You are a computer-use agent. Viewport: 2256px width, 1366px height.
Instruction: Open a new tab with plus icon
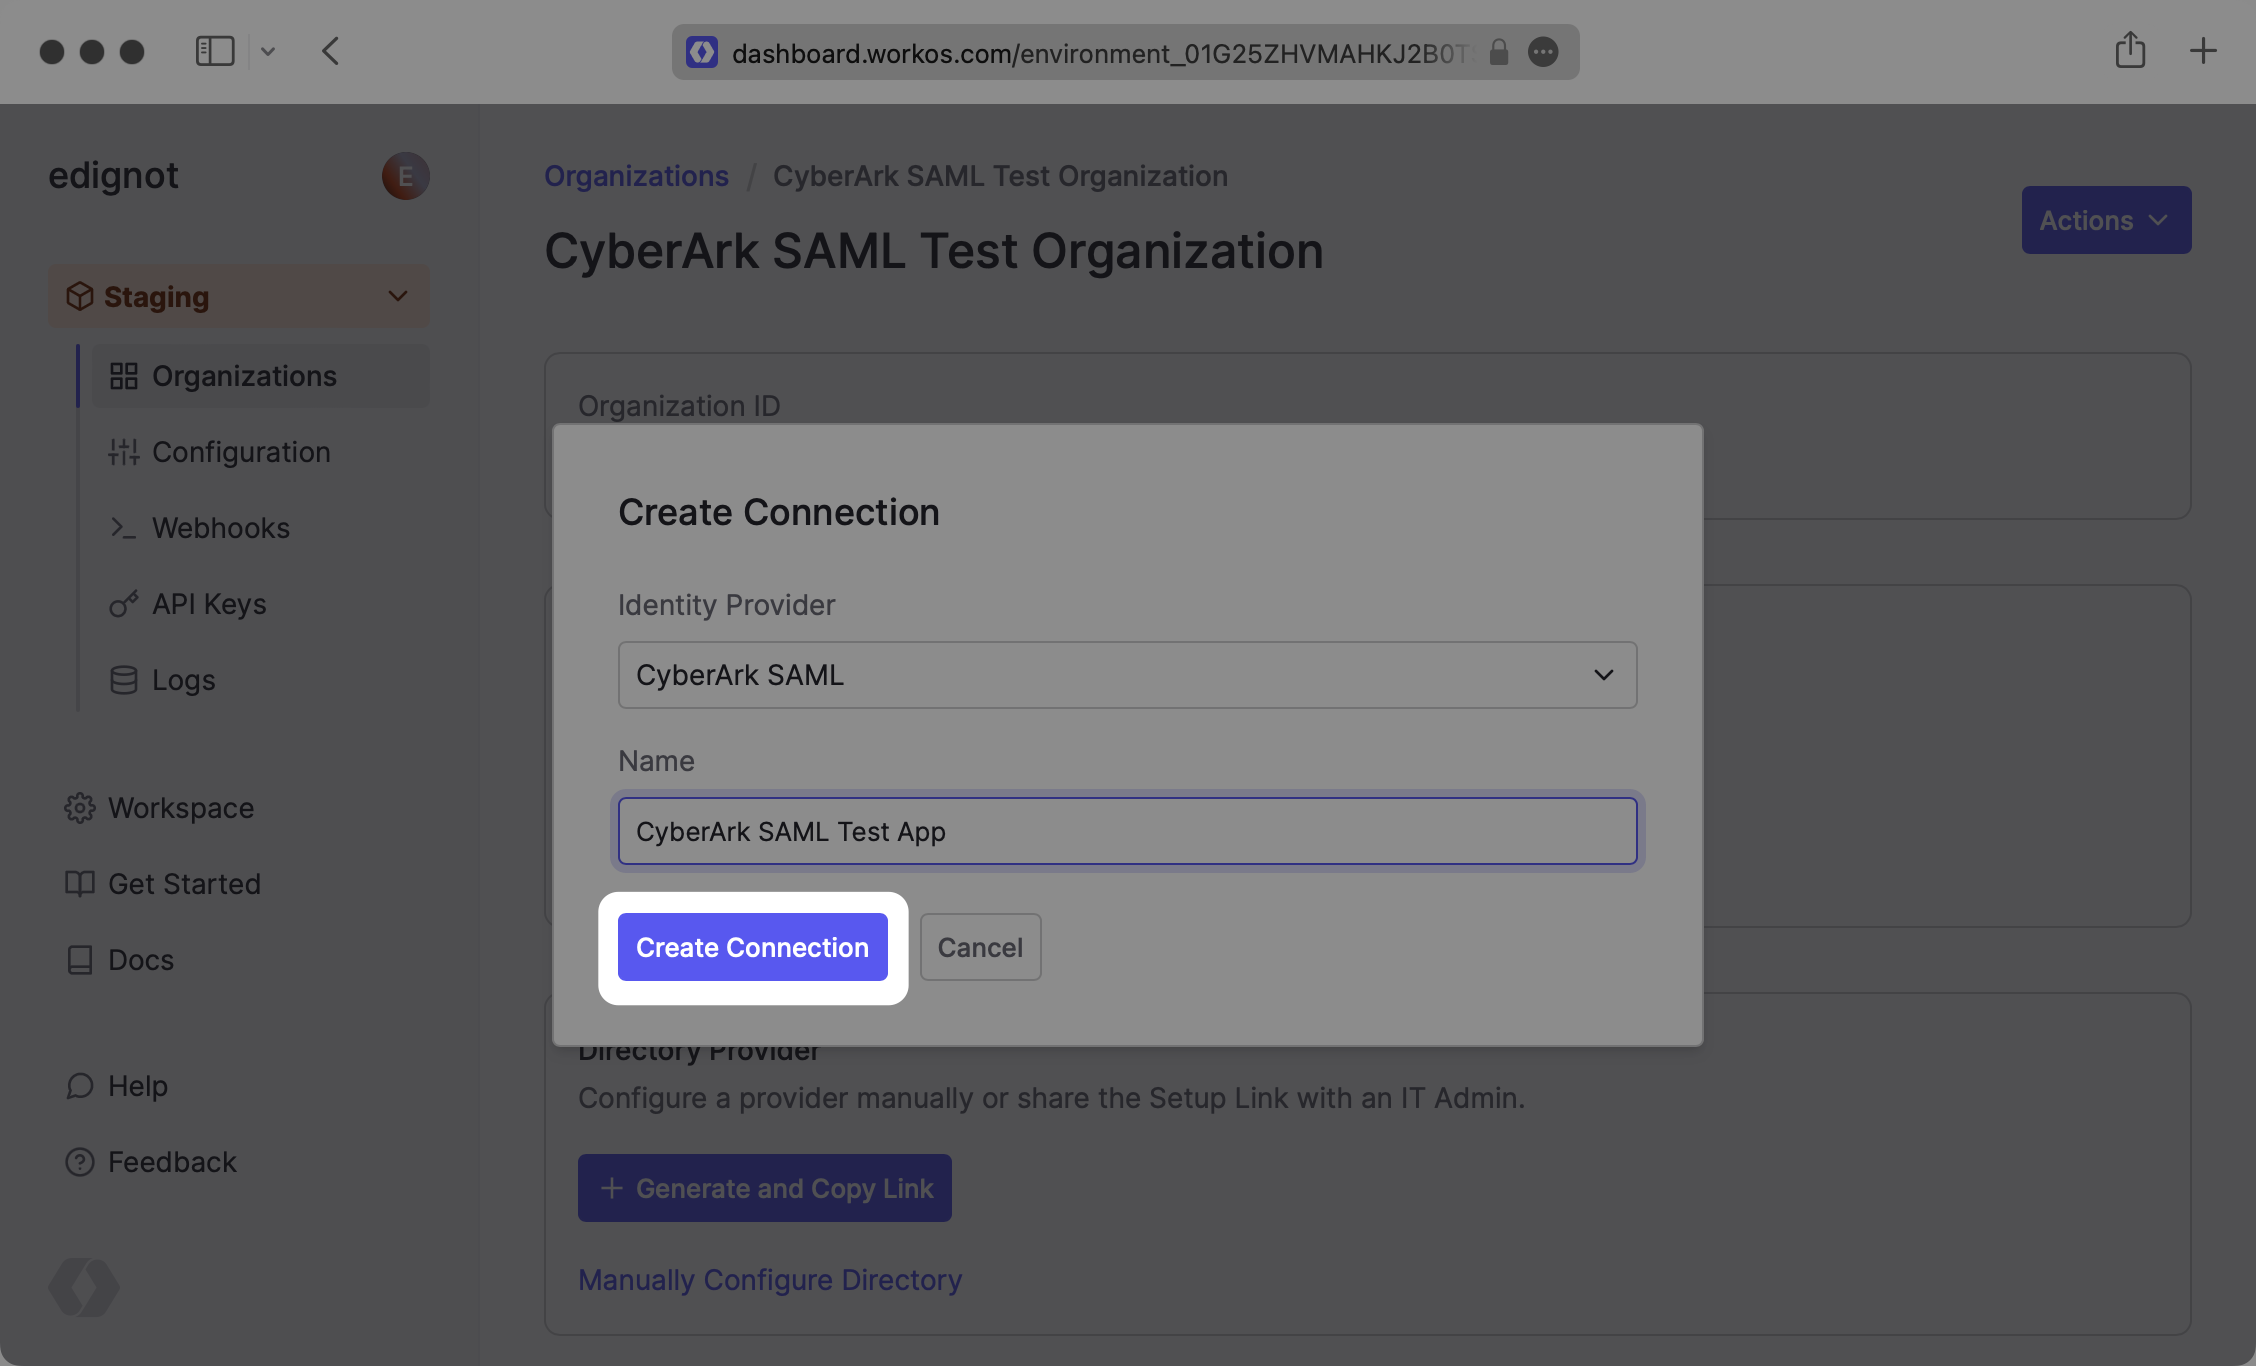2203,51
